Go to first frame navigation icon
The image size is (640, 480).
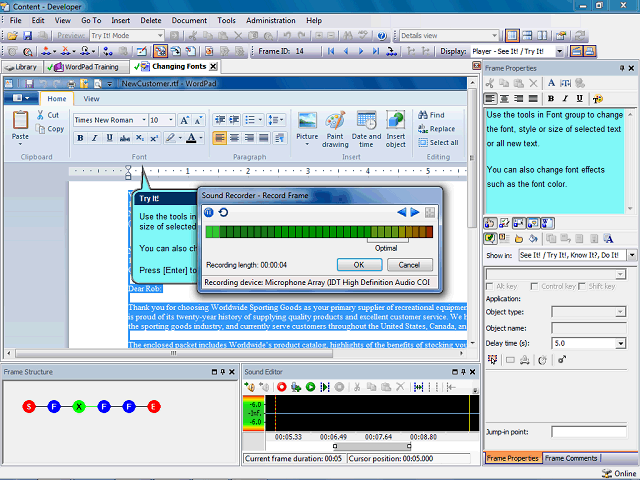coord(331,51)
